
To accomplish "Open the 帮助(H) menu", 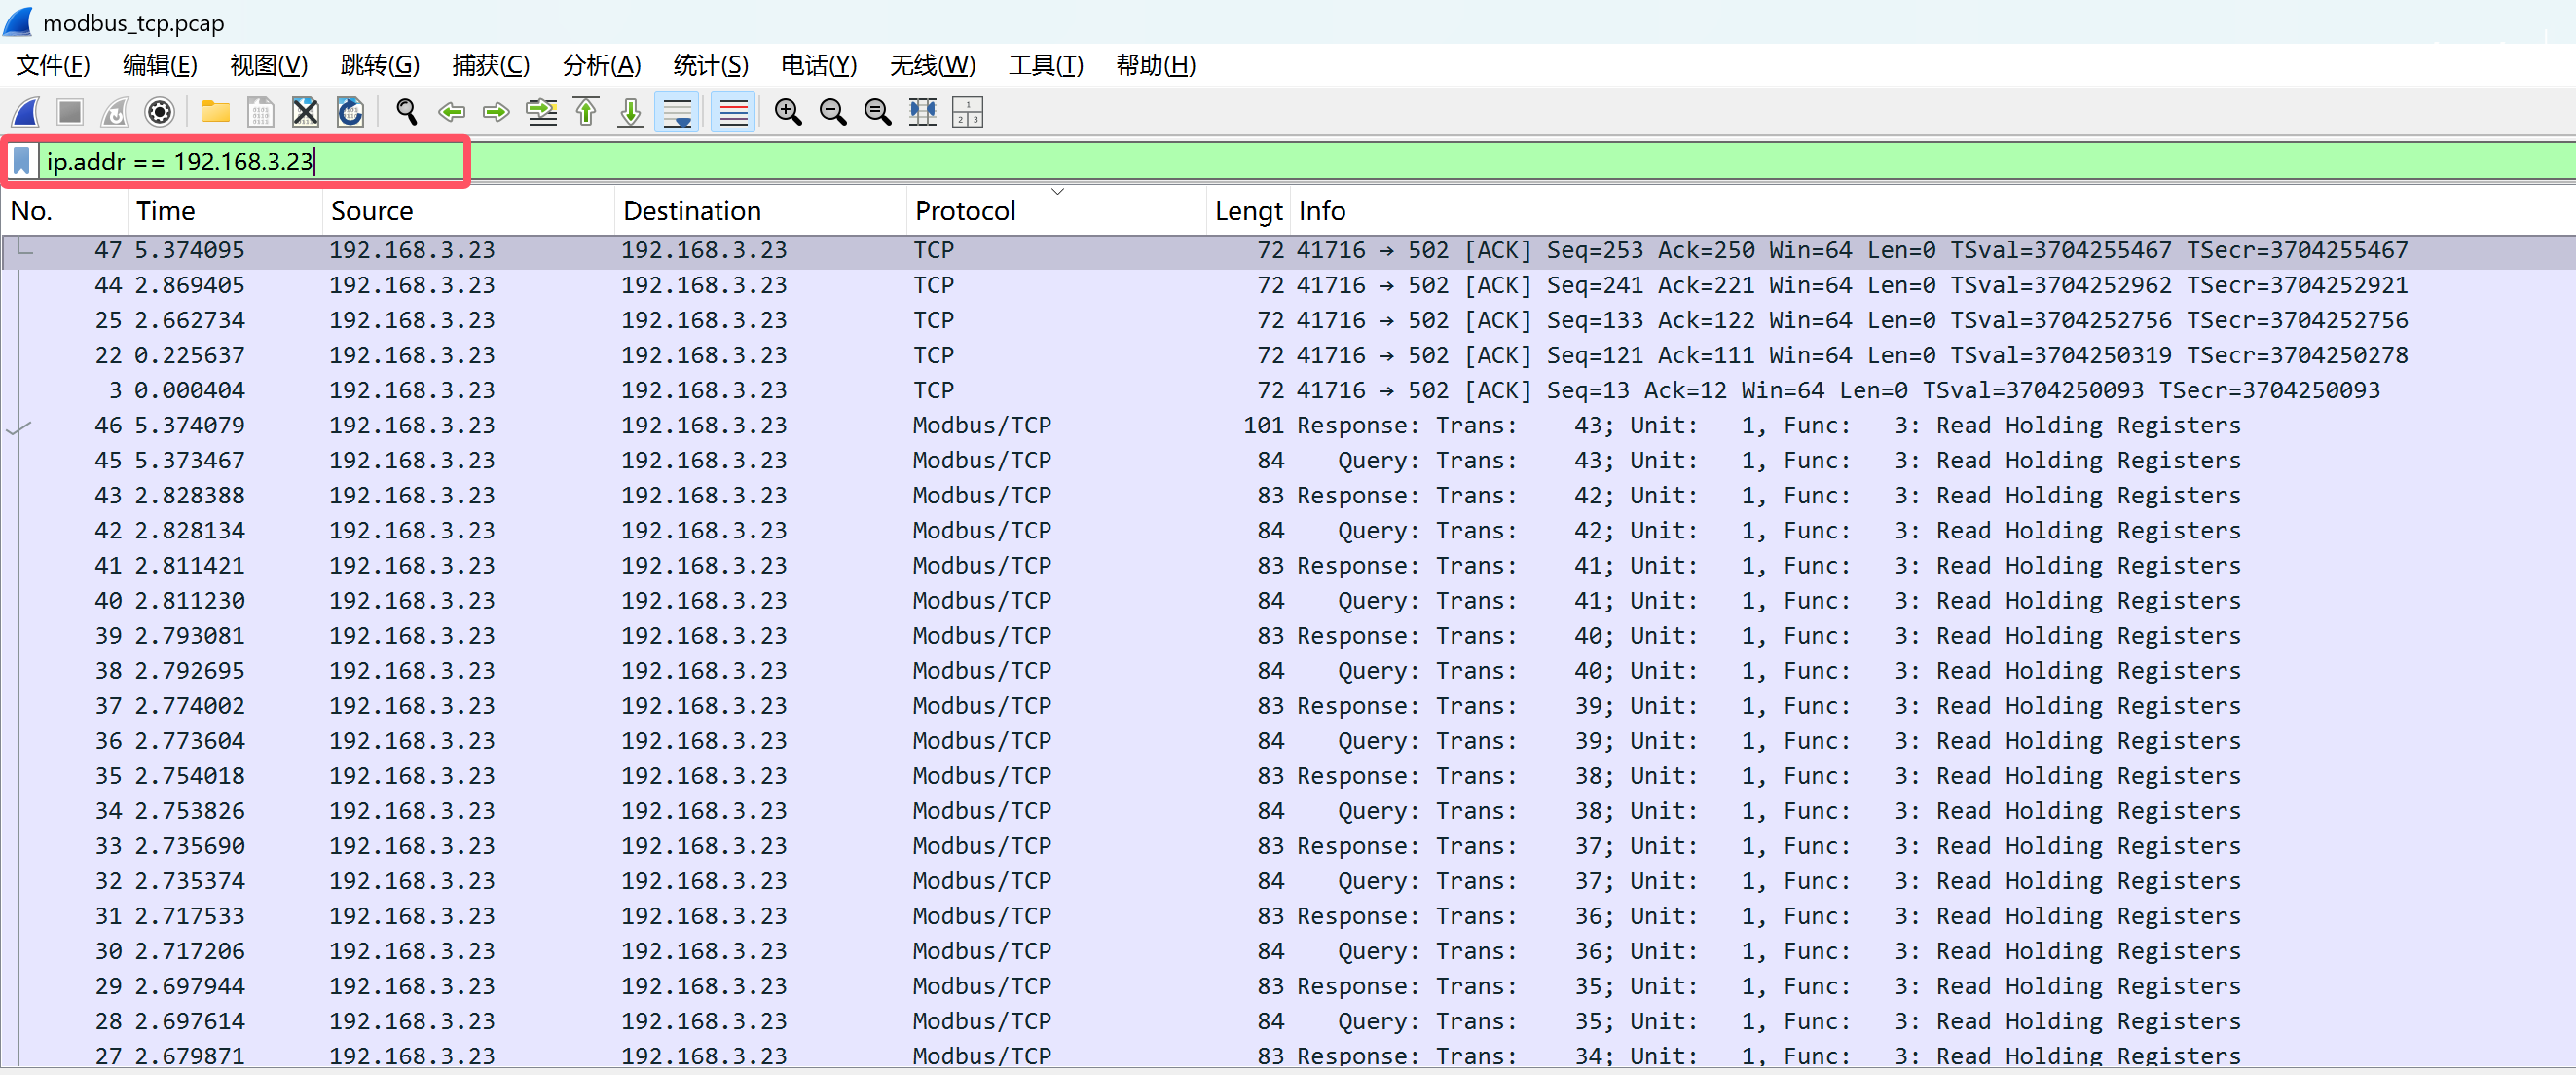I will [x=1156, y=65].
